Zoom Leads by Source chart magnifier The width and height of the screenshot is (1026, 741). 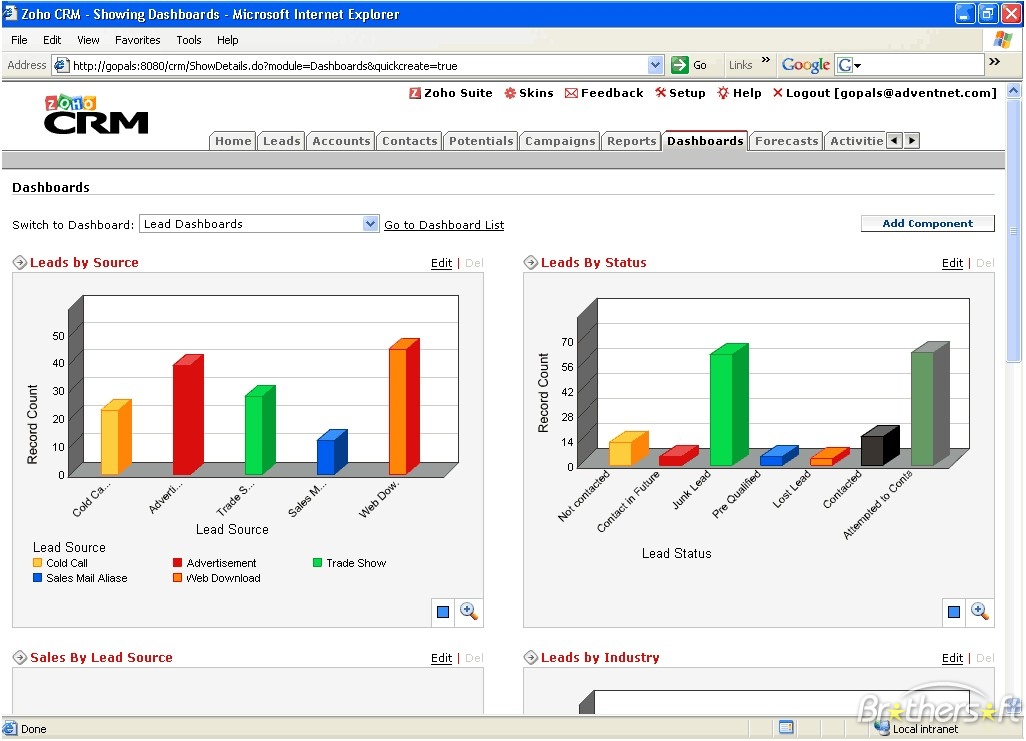click(x=469, y=611)
